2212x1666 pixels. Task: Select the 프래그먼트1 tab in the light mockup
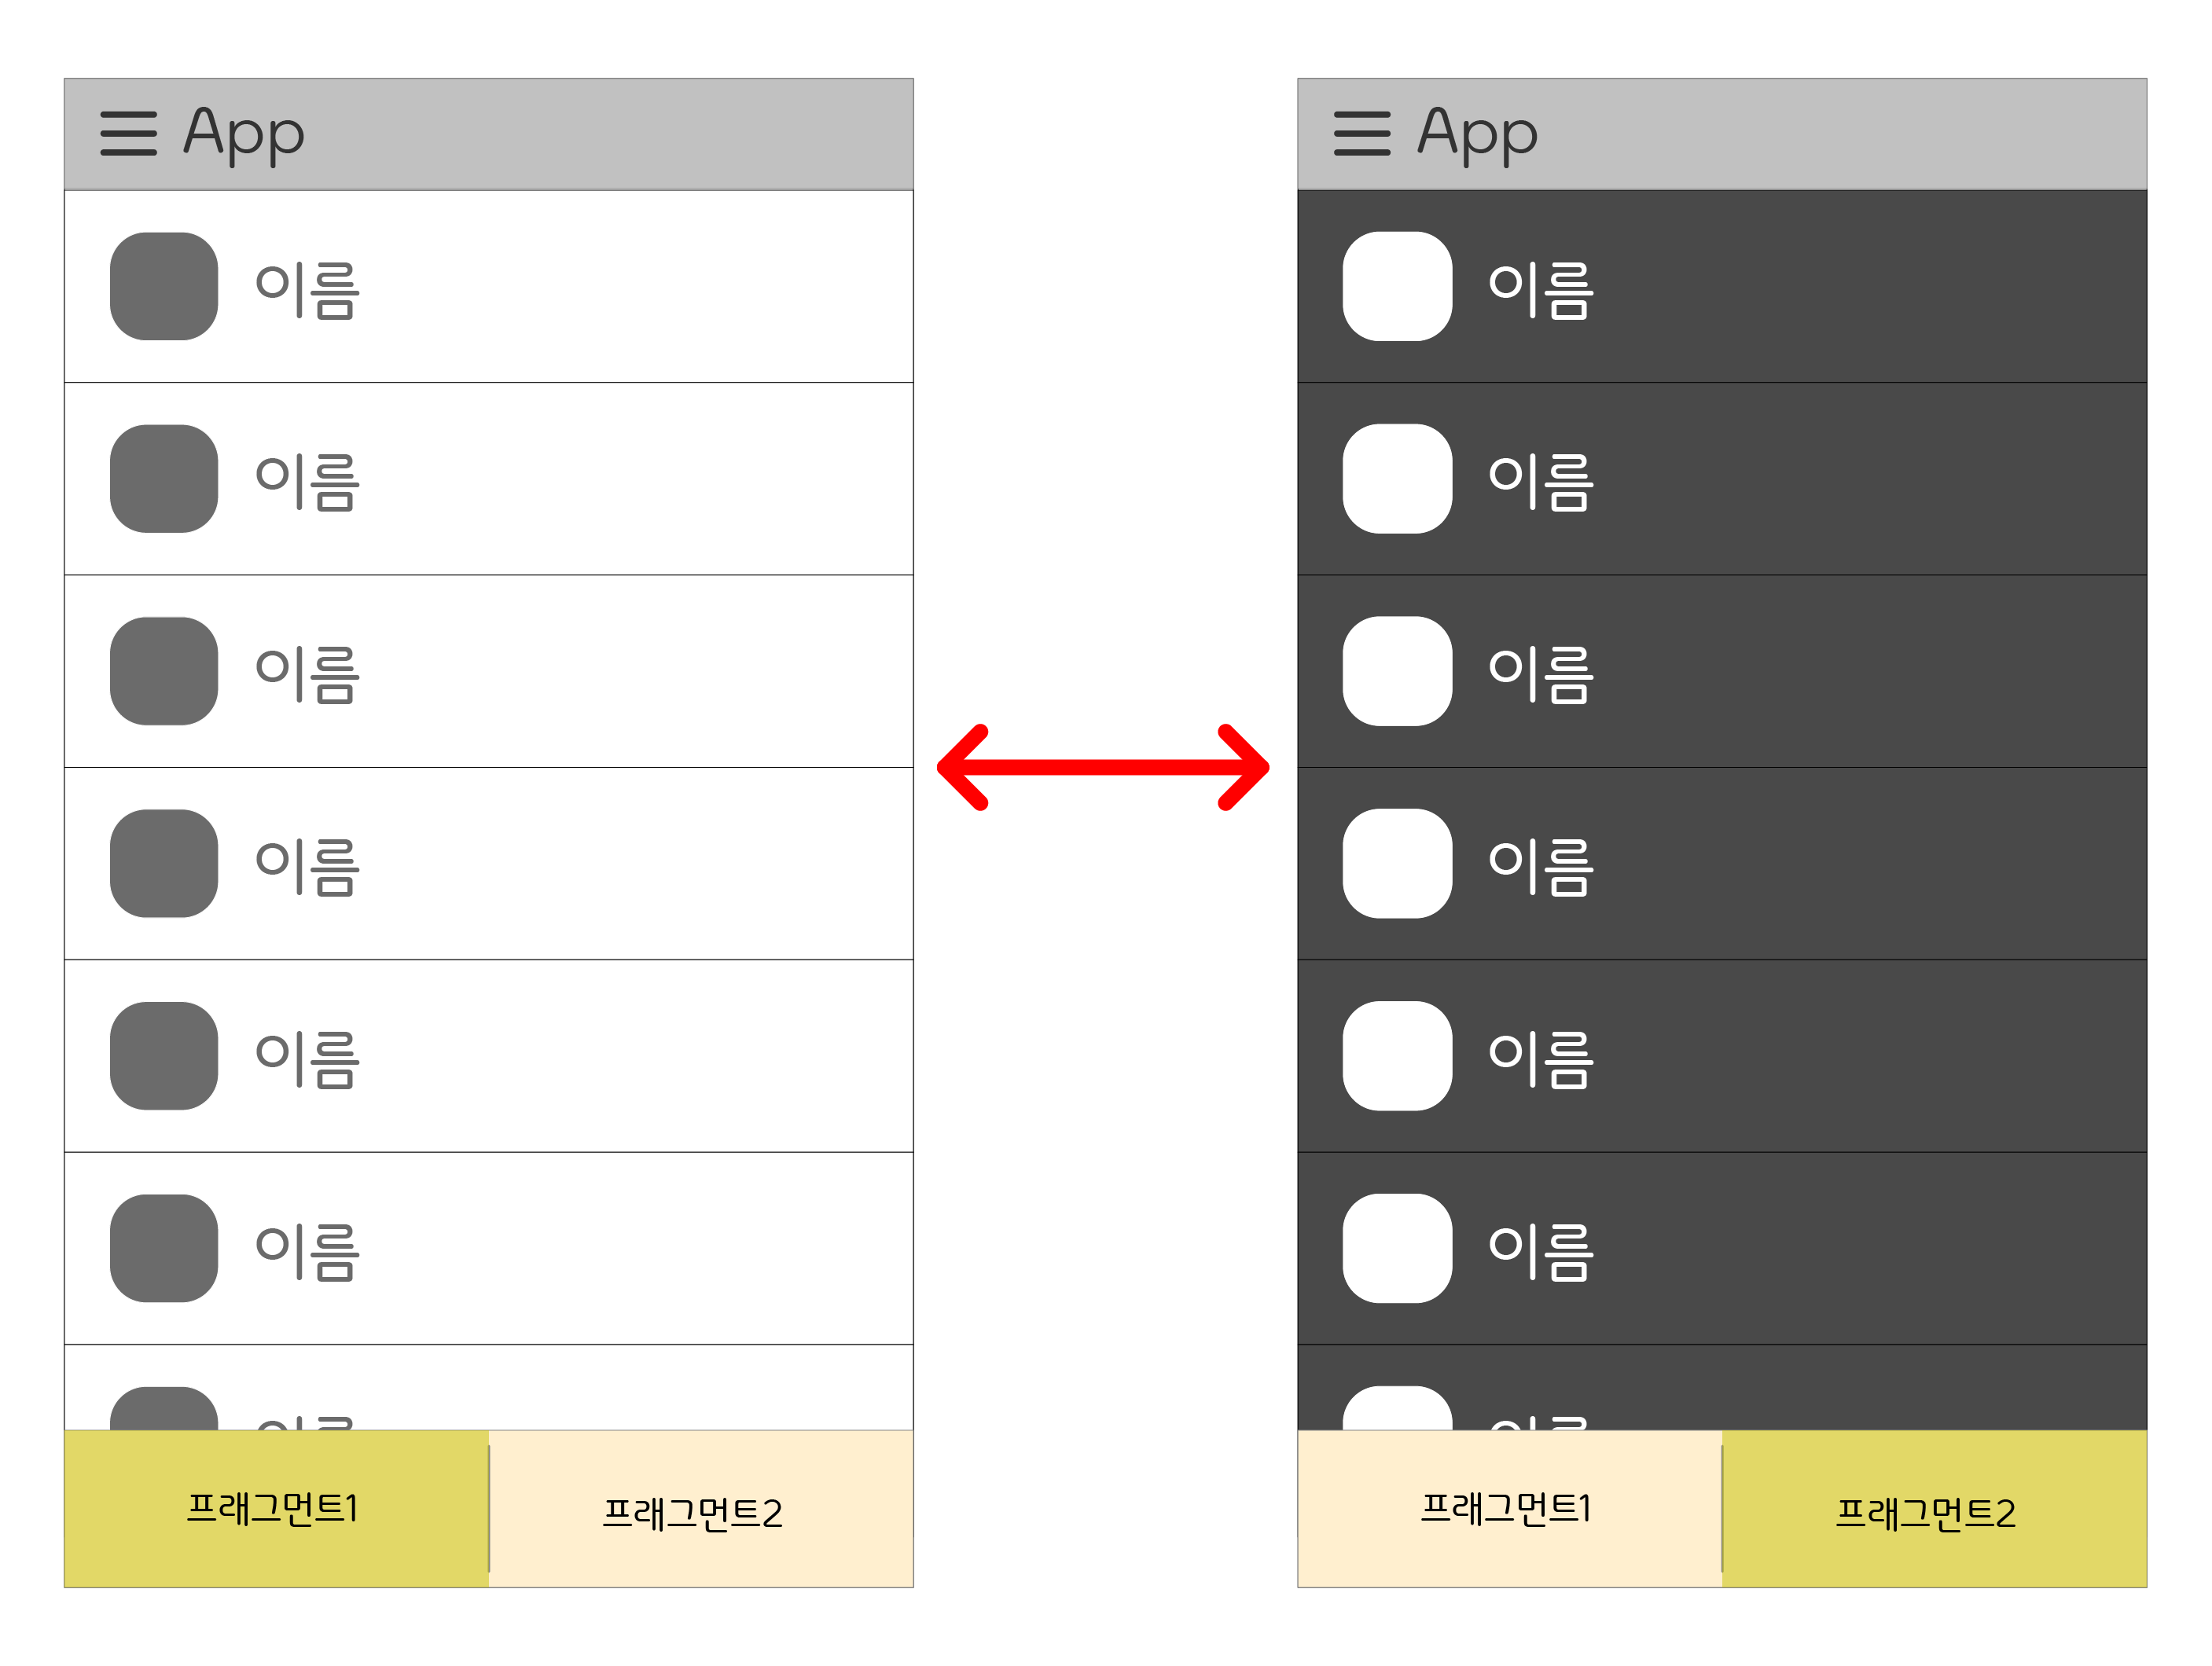(276, 1508)
